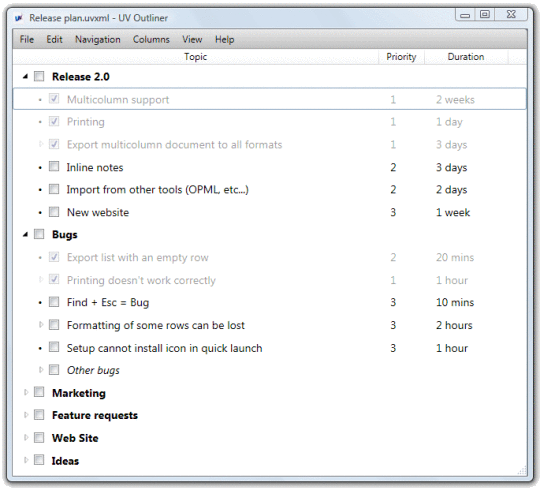The image size is (540, 490).
Task: Uncheck the Multicolumn support checkbox
Action: tap(54, 99)
